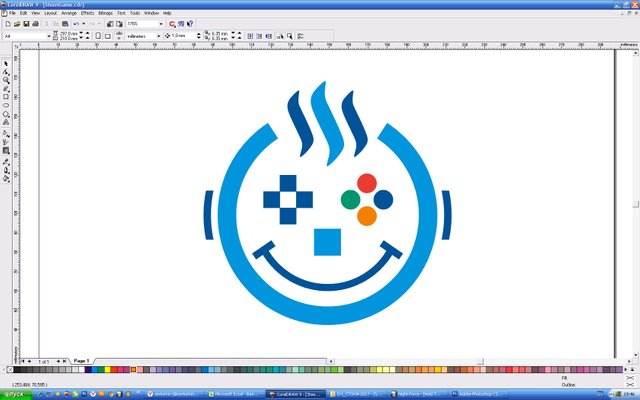Switch page to Portrait orientation
This screenshot has height=400, width=640.
[98, 36]
